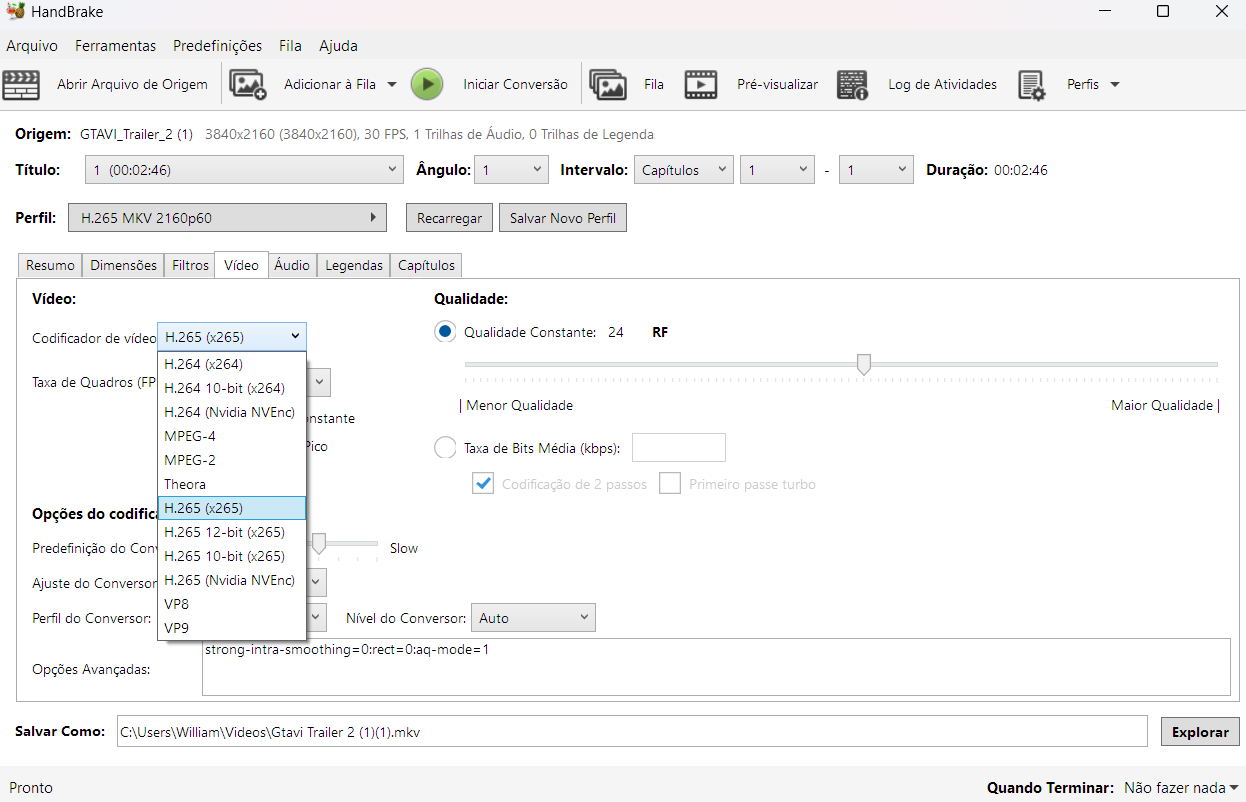Open the end chapter dropdown
The height and width of the screenshot is (802, 1246).
pos(876,170)
